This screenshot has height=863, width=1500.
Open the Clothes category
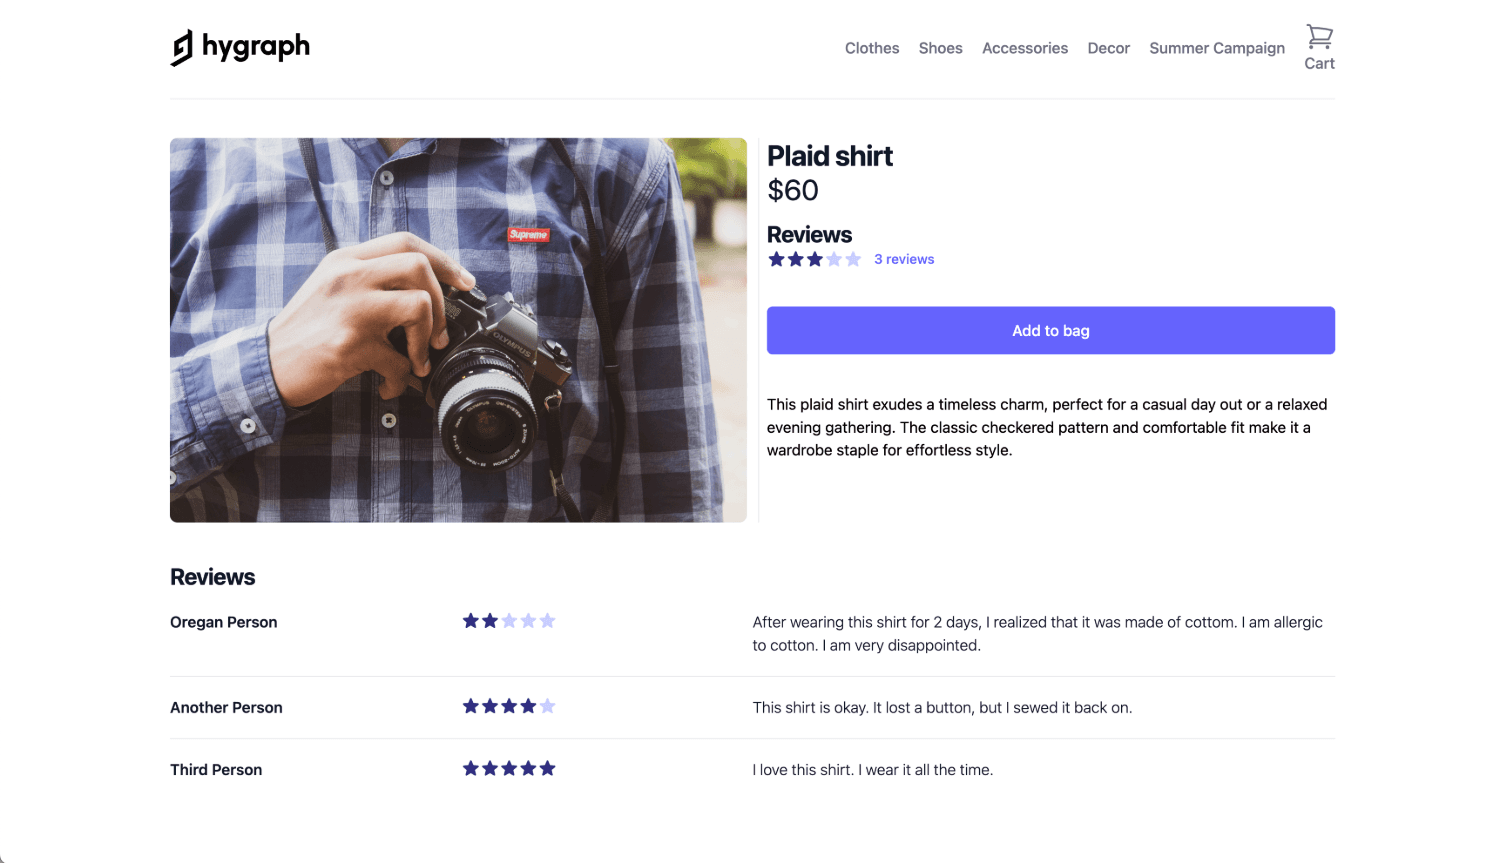pos(871,48)
